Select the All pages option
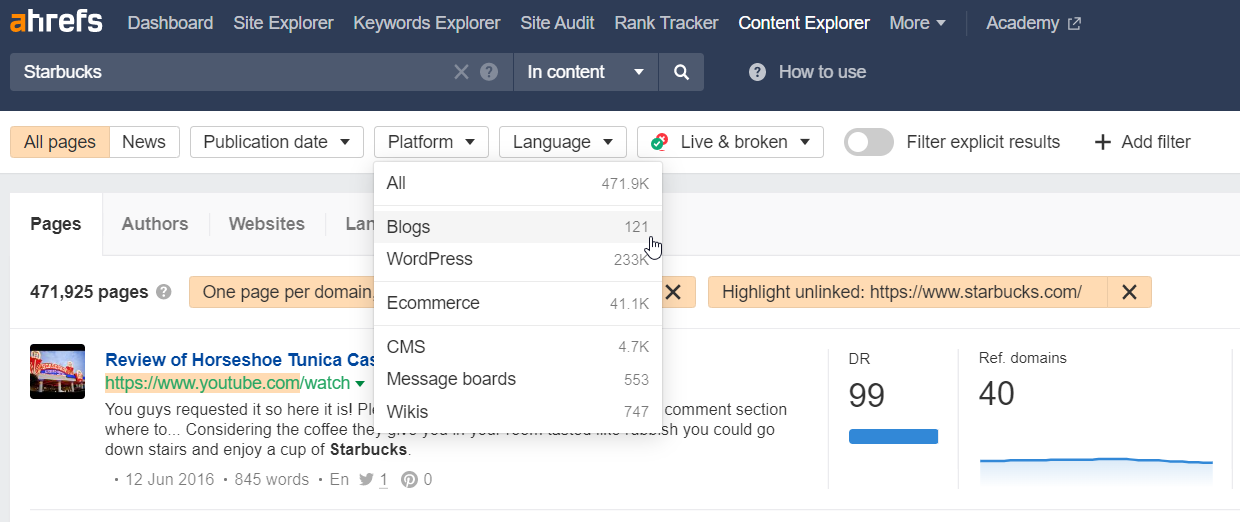Image resolution: width=1240 pixels, height=522 pixels. pyautogui.click(x=60, y=142)
